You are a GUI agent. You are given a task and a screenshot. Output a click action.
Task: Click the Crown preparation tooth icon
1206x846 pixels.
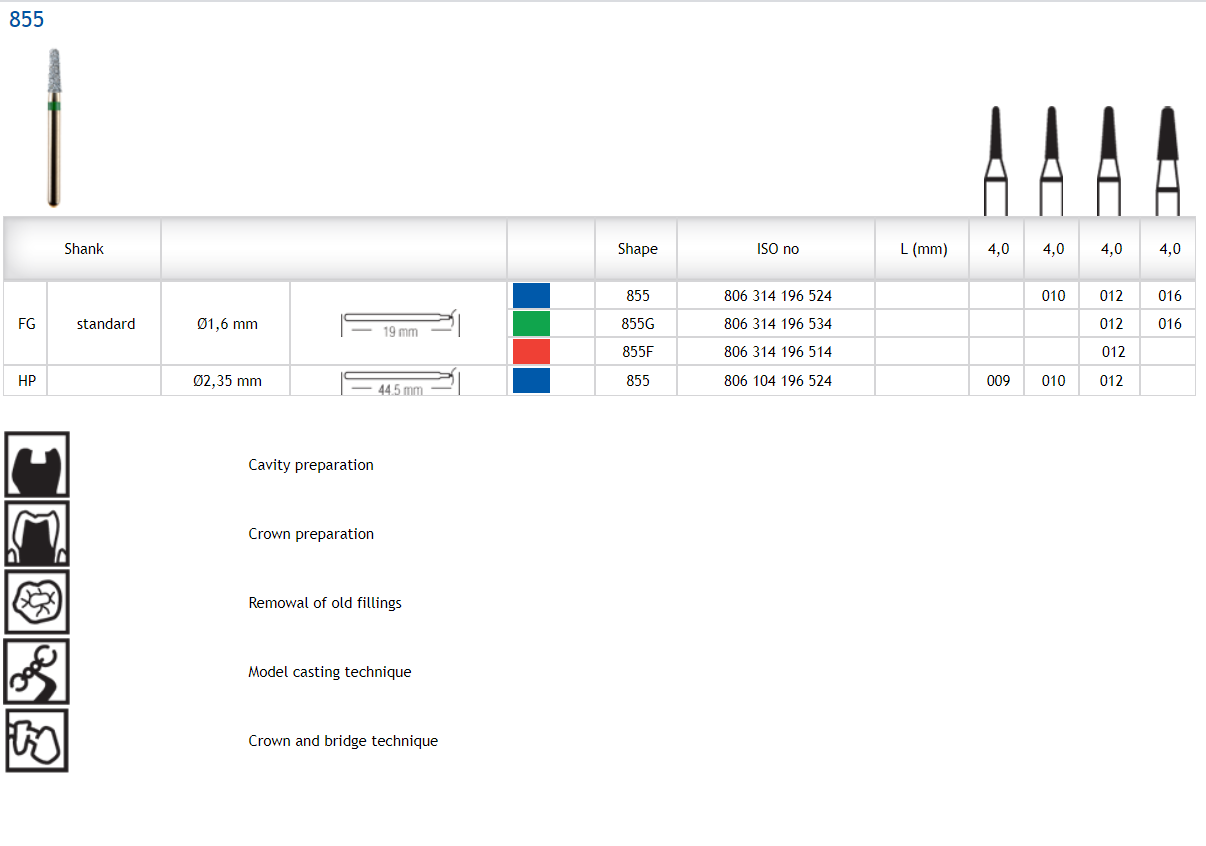[x=37, y=534]
